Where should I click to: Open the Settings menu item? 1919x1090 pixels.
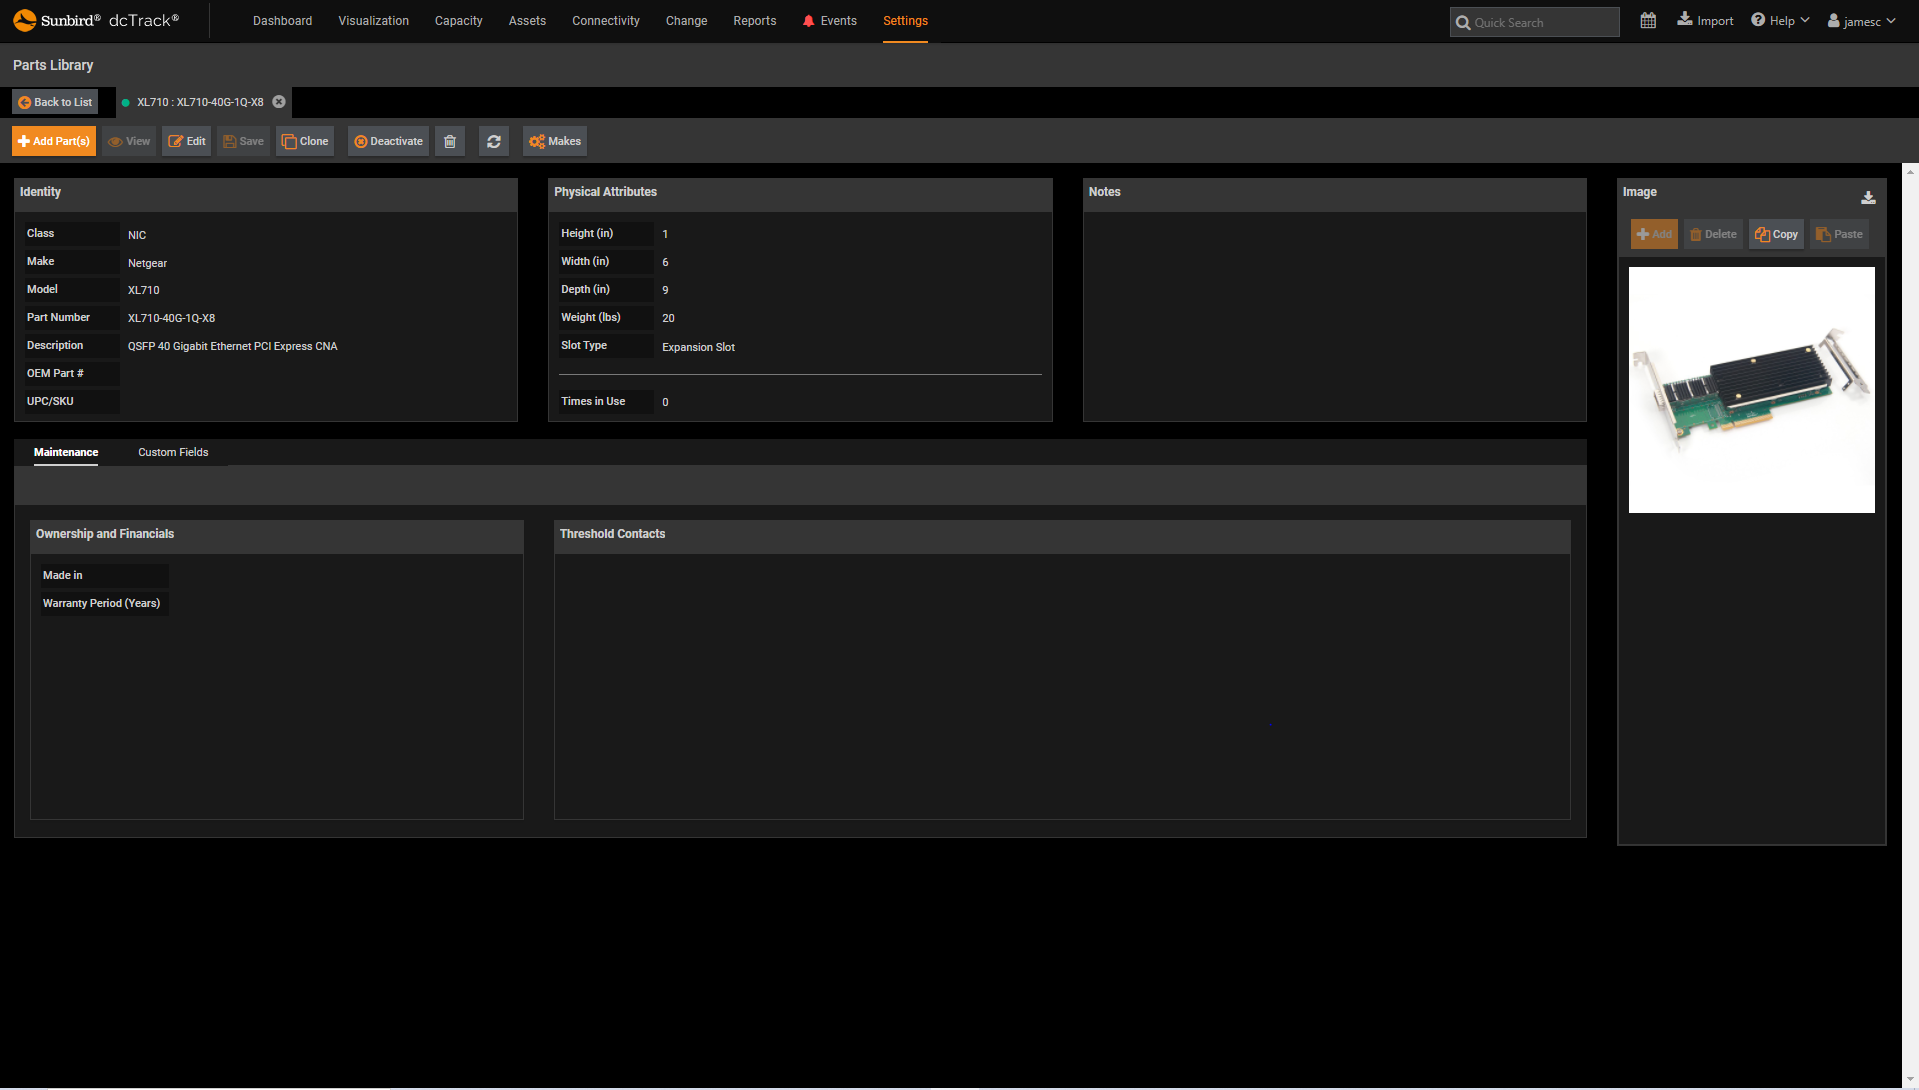(904, 20)
